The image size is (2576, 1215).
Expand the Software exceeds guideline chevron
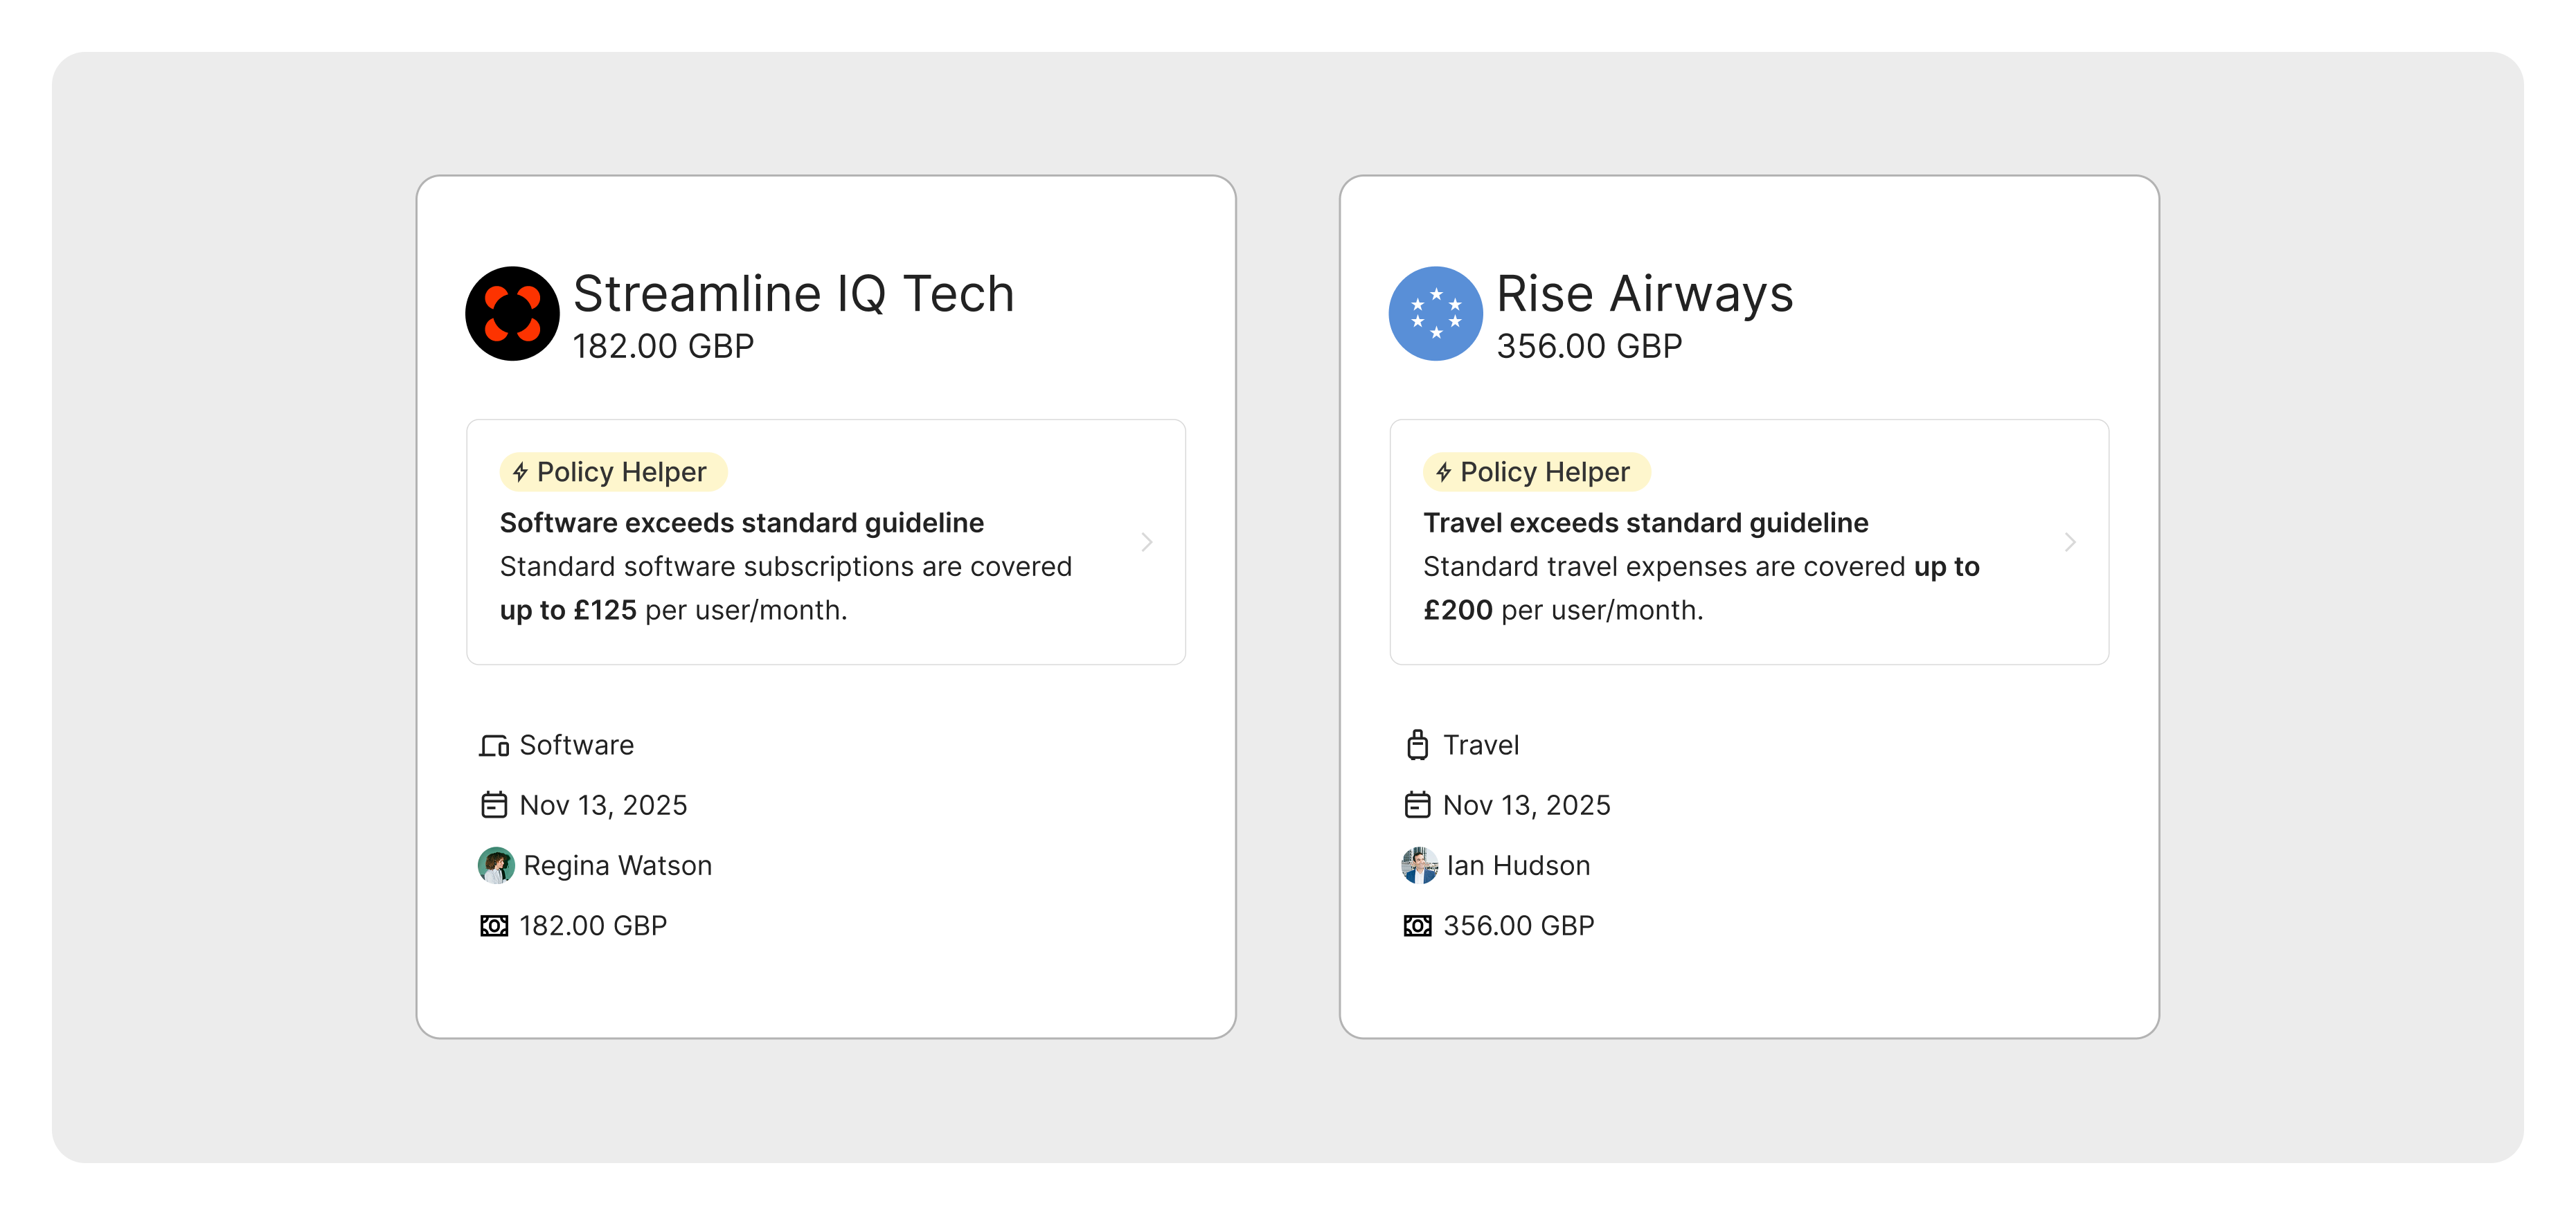click(x=1147, y=542)
